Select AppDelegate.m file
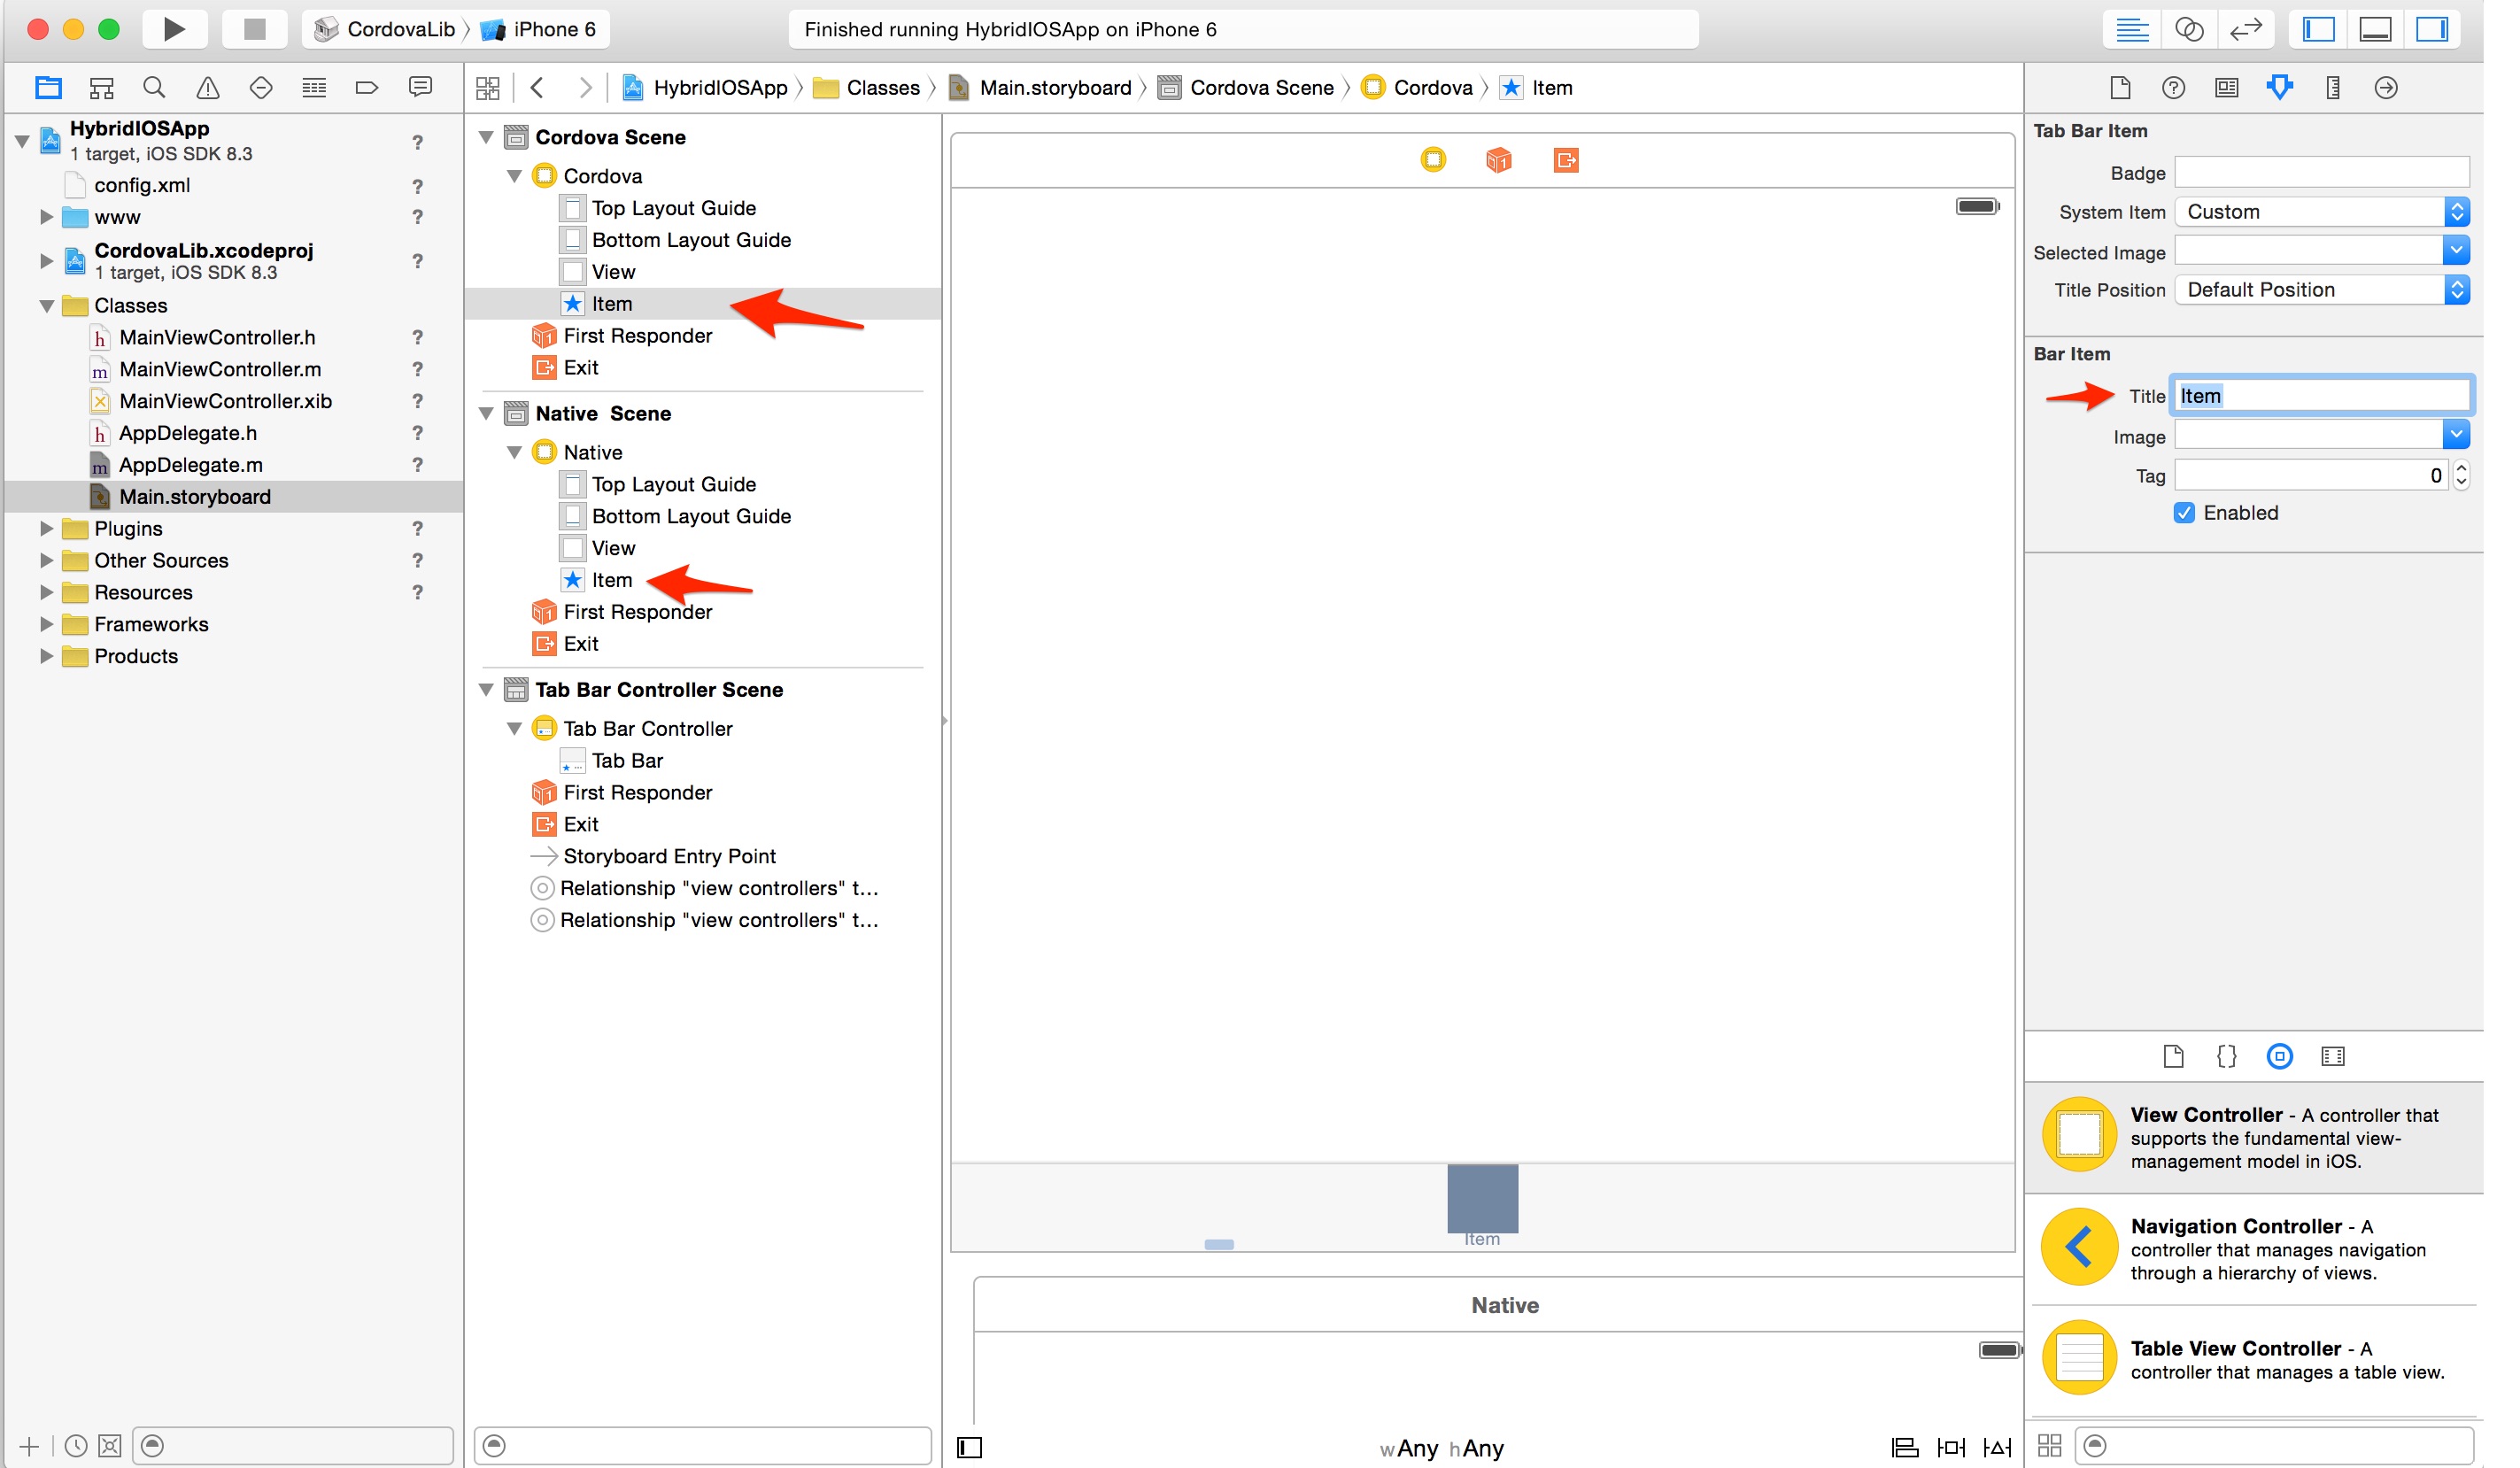Viewport: 2520px width, 1468px height. pos(190,465)
